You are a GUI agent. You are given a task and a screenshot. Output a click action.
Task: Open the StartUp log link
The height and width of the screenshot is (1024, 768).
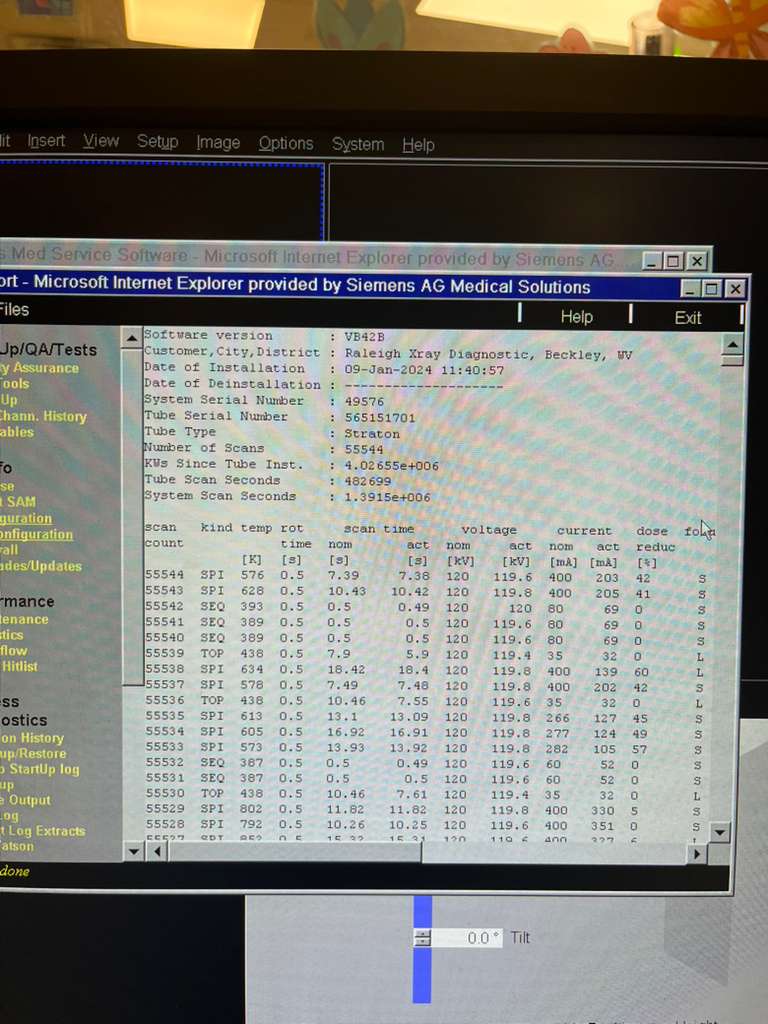pyautogui.click(x=39, y=769)
